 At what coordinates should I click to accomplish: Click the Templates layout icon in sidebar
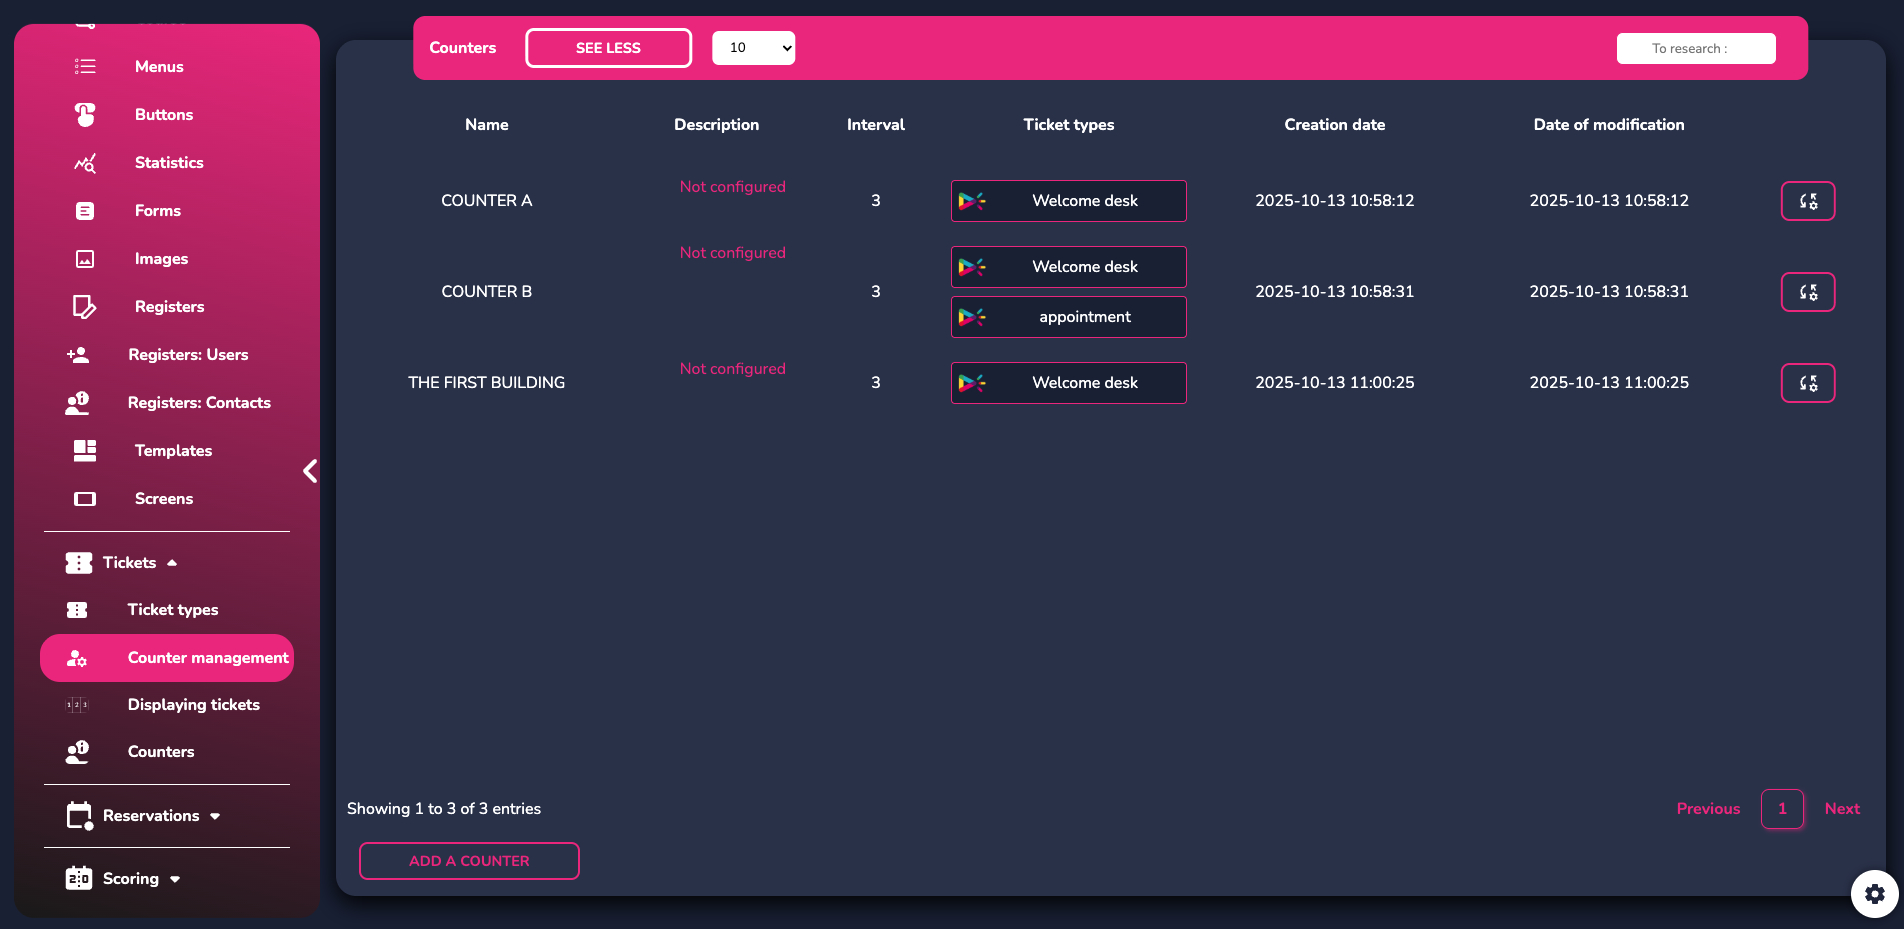pyautogui.click(x=85, y=451)
